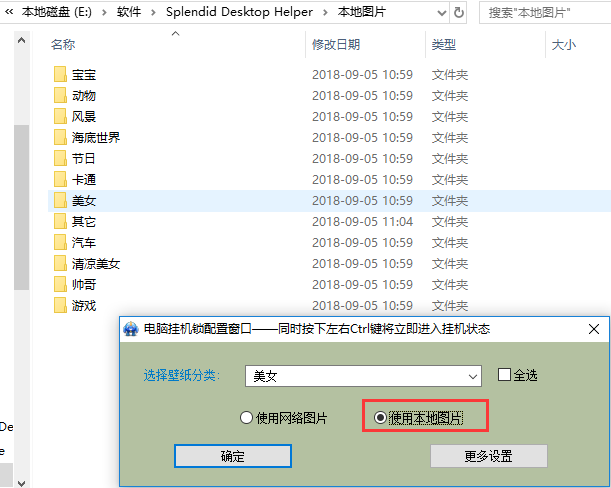
Task: Select the 卡通 folder name
Action: point(84,180)
